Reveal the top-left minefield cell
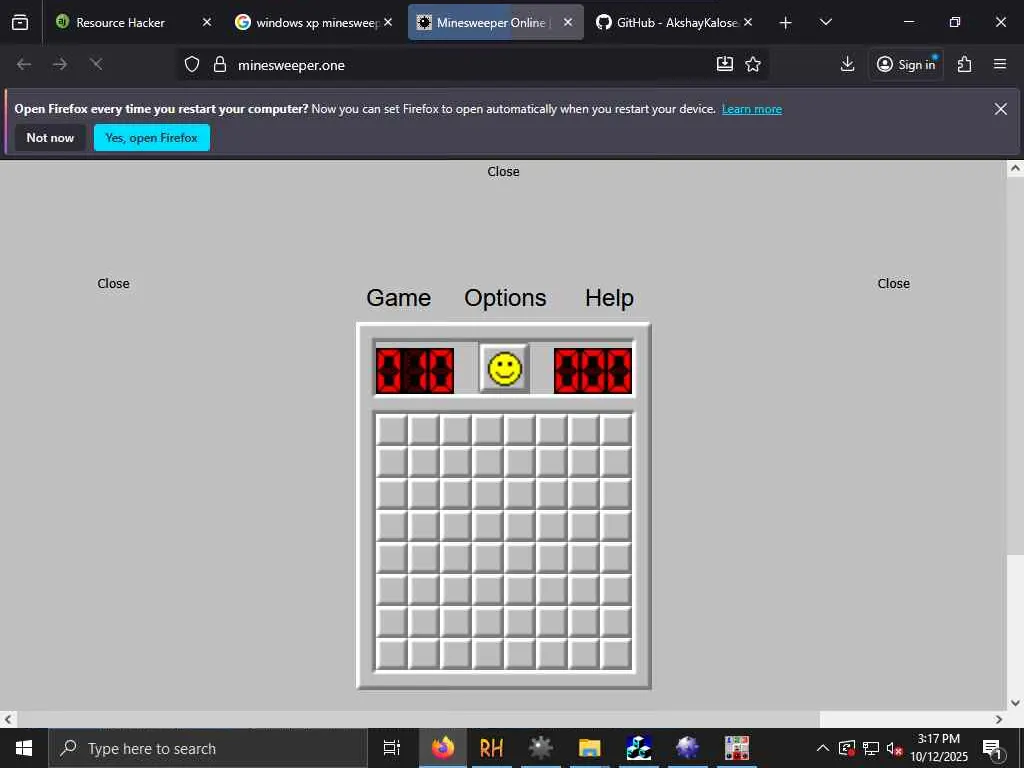1024x768 pixels. tap(392, 430)
